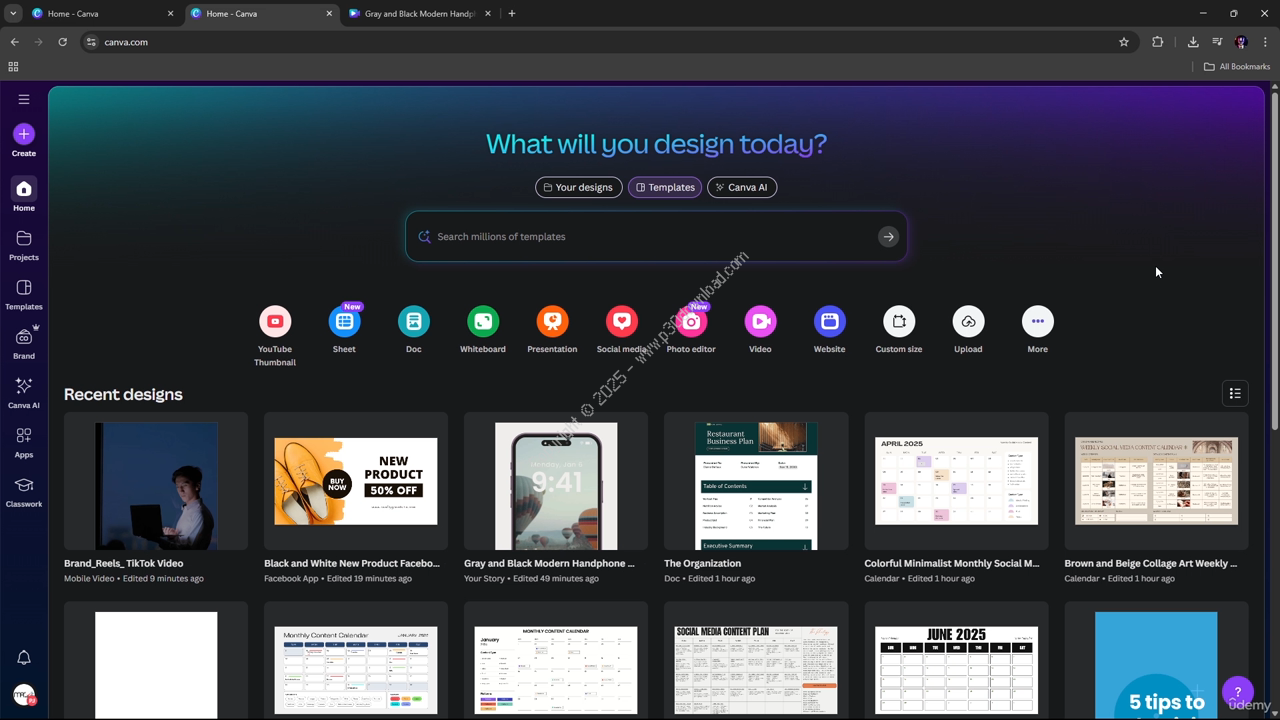Screen dimensions: 1280x720
Task: Select the Canva AI filter pill
Action: coord(742,187)
